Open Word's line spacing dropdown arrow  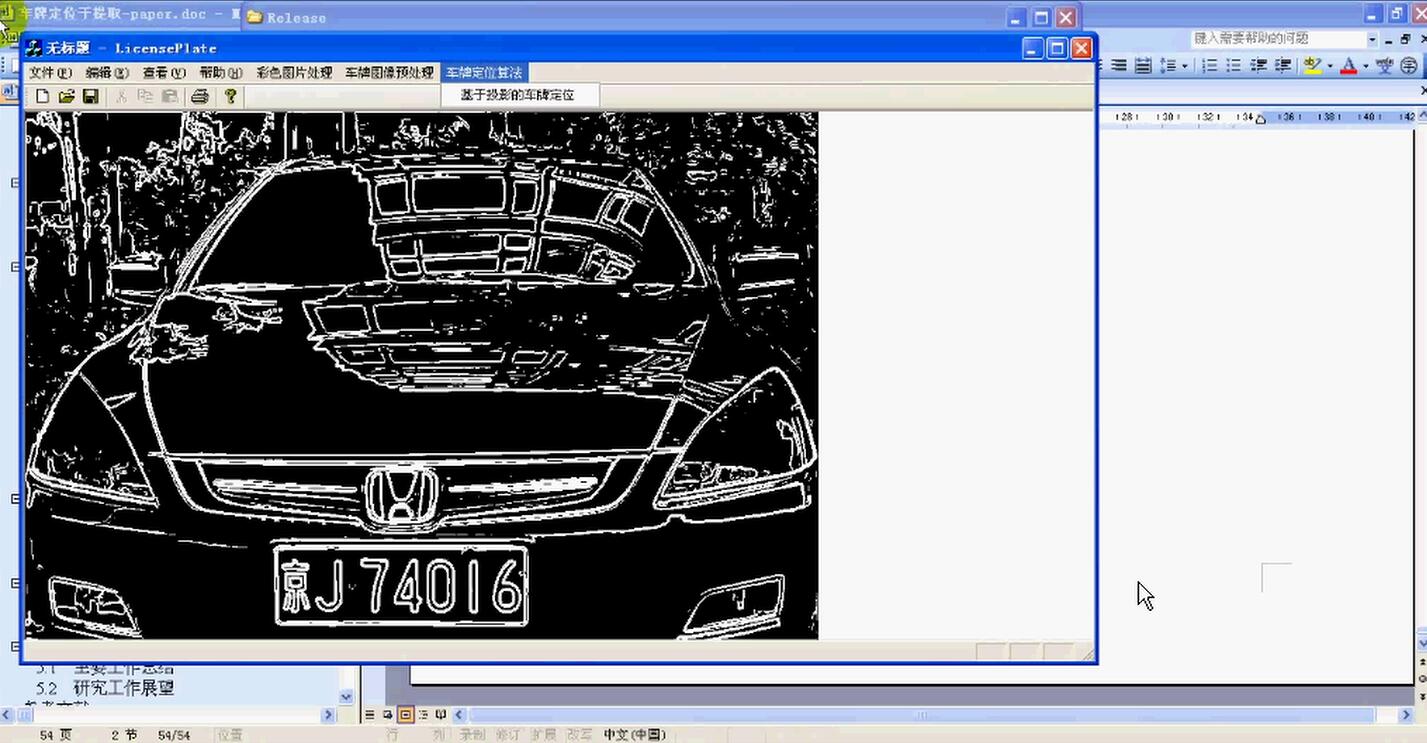tap(1185, 66)
